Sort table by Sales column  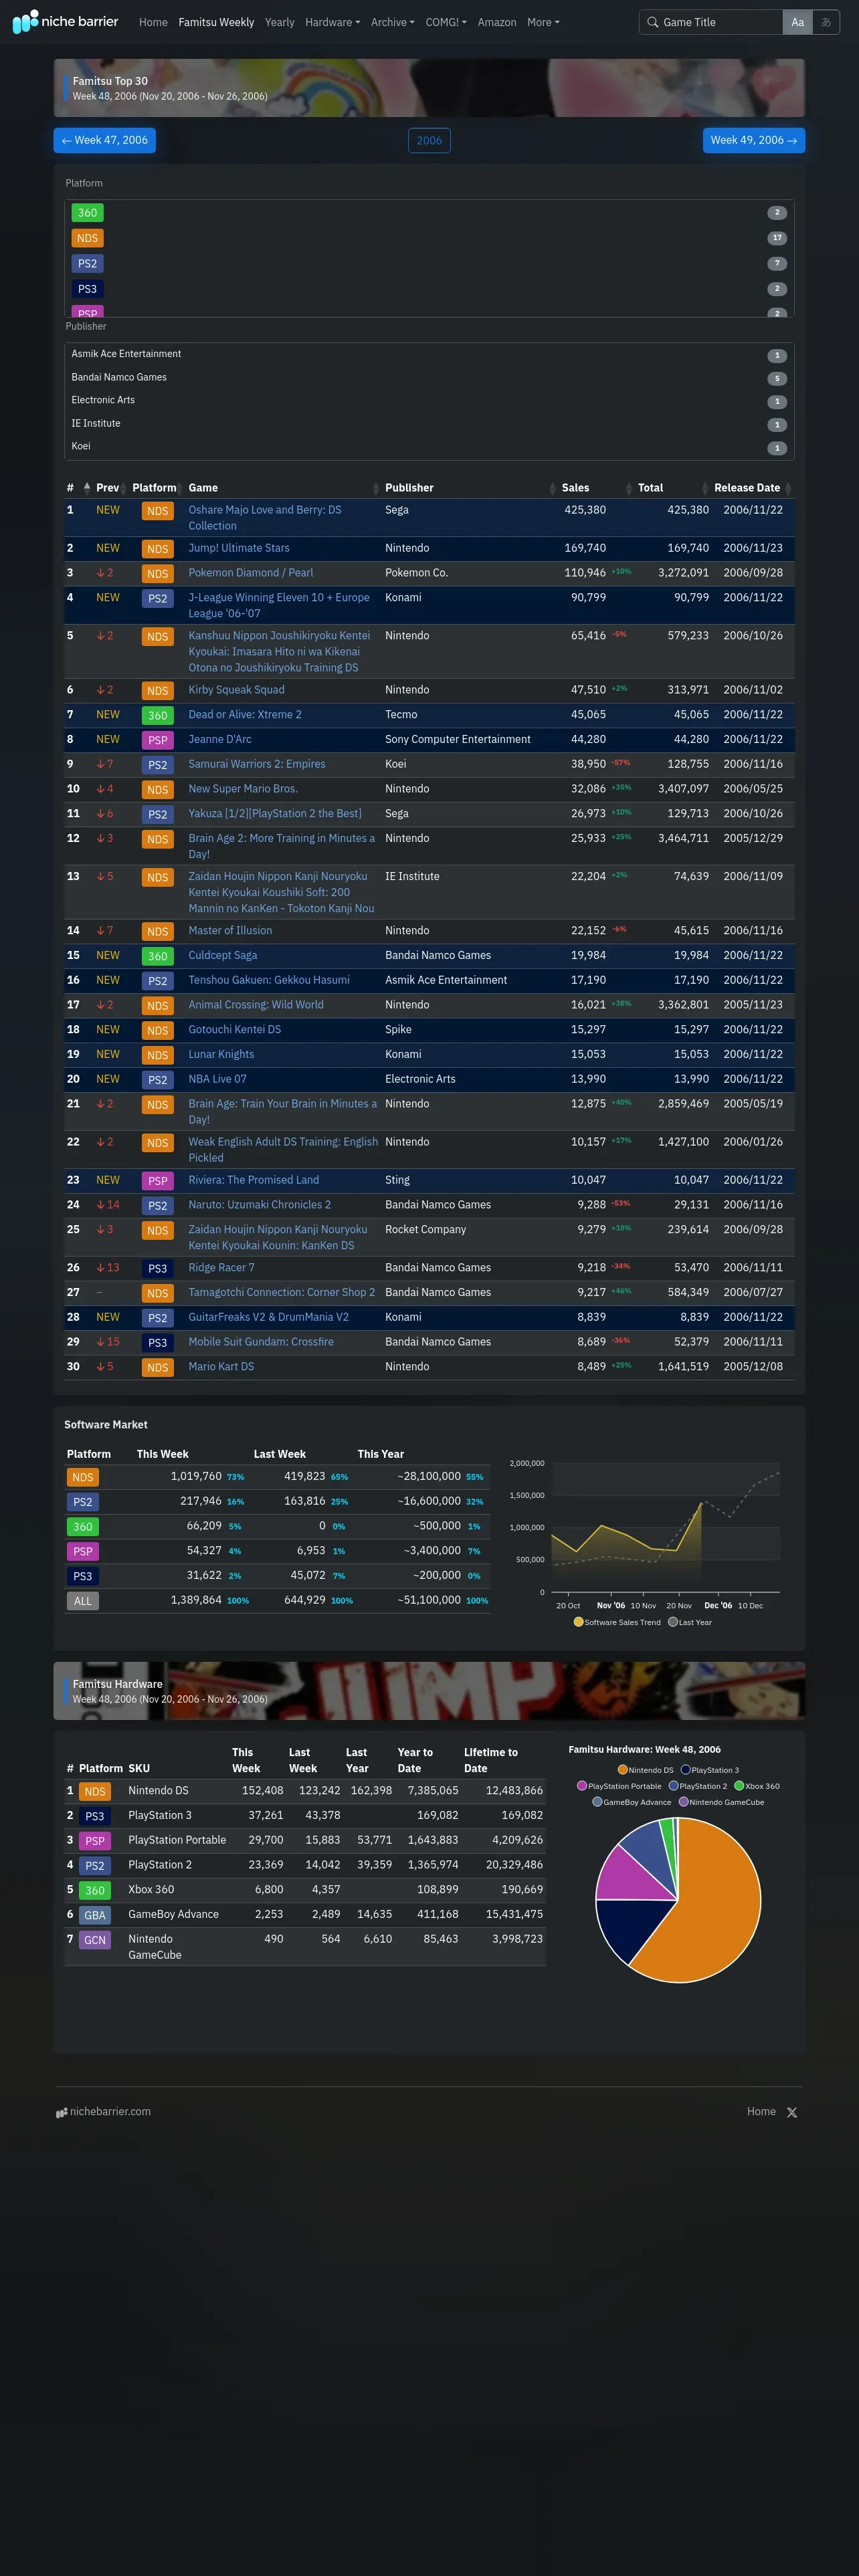pos(596,488)
